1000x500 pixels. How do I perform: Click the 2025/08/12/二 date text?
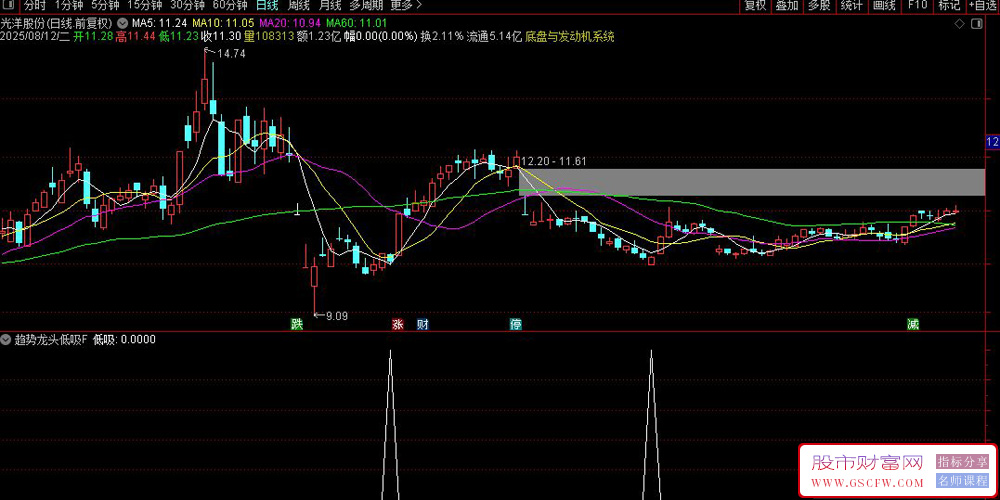point(35,36)
